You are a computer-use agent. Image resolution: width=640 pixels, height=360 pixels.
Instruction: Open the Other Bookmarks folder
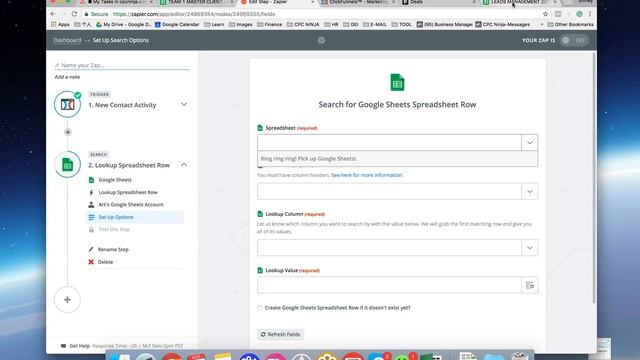click(x=570, y=24)
